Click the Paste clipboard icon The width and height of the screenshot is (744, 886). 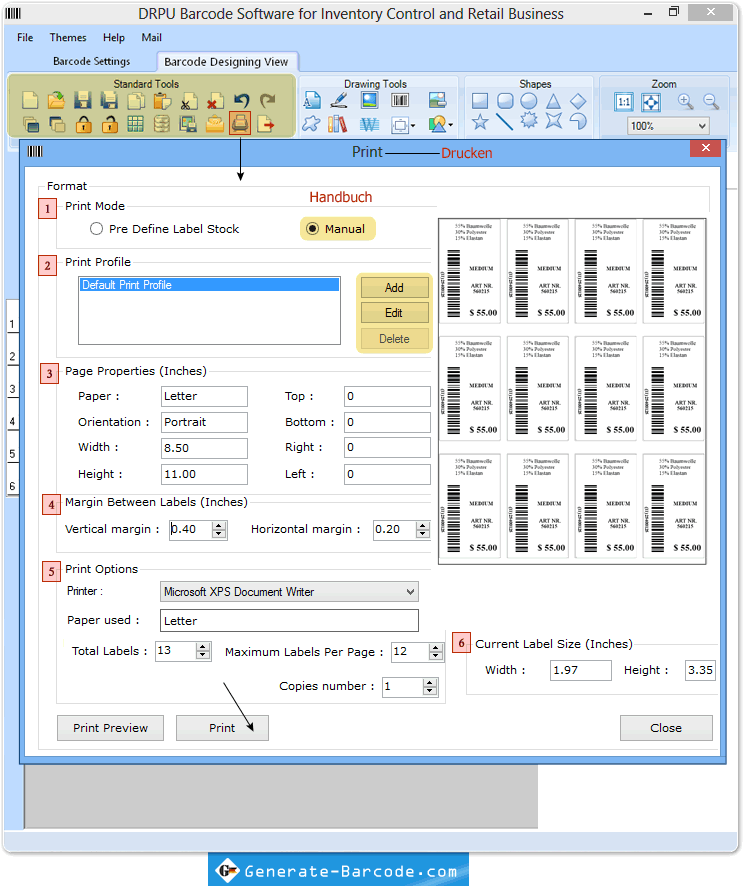162,101
